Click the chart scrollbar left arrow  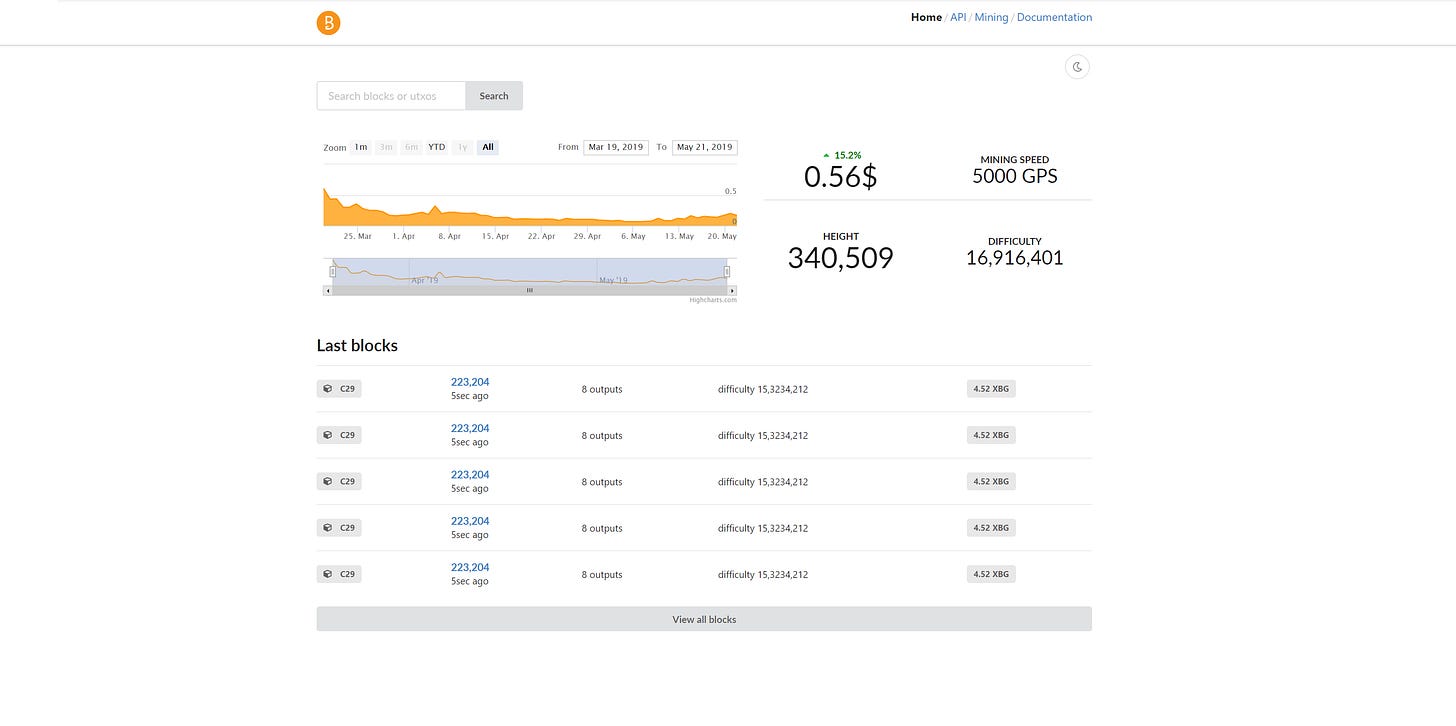point(327,290)
